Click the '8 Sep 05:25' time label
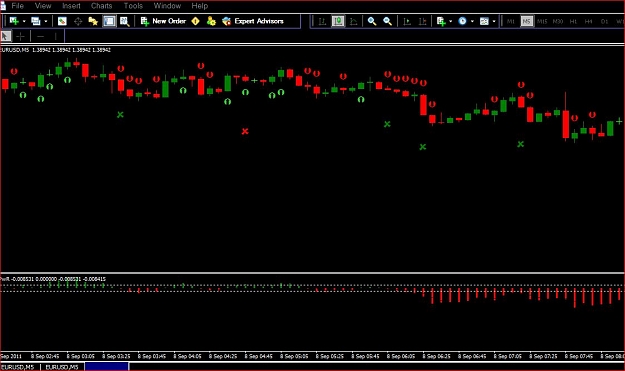Image resolution: width=625 pixels, height=371 pixels. pos(330,356)
